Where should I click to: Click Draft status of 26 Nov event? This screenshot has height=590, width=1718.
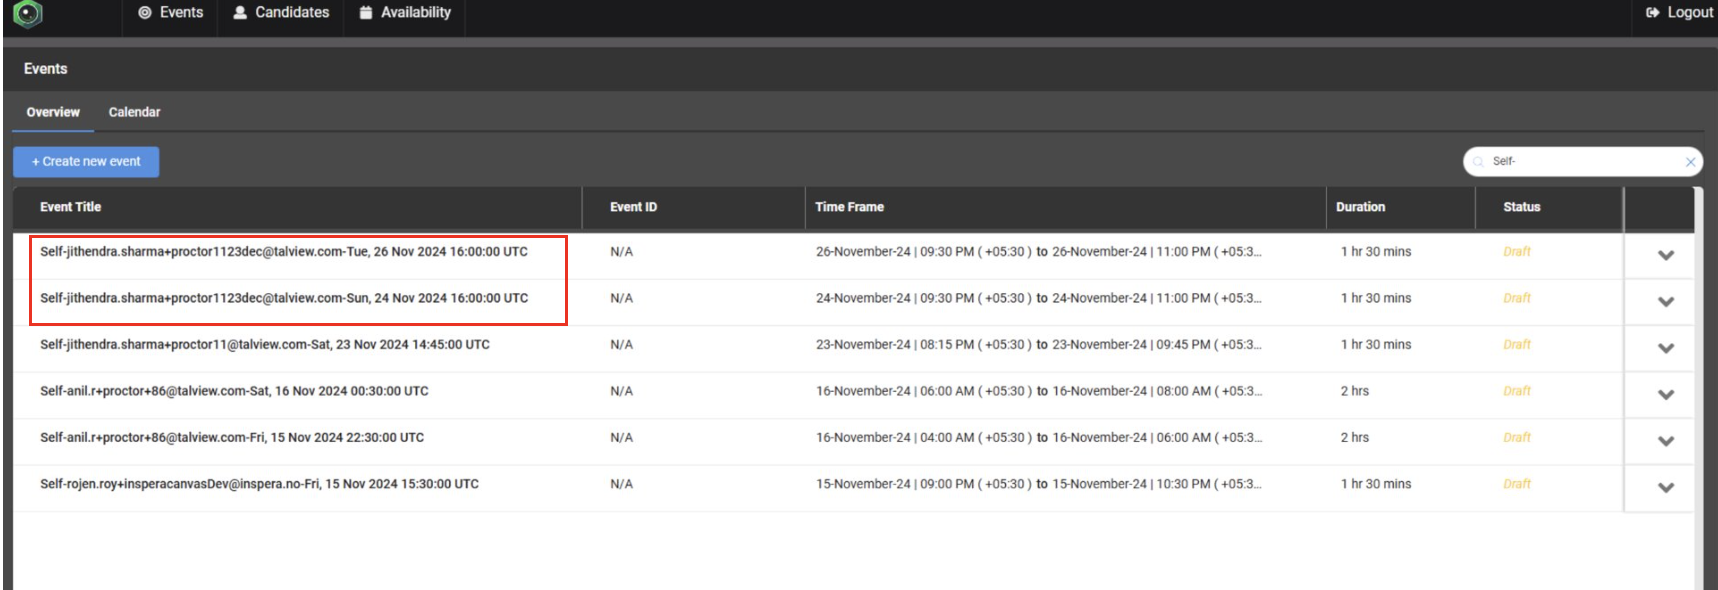pos(1516,252)
